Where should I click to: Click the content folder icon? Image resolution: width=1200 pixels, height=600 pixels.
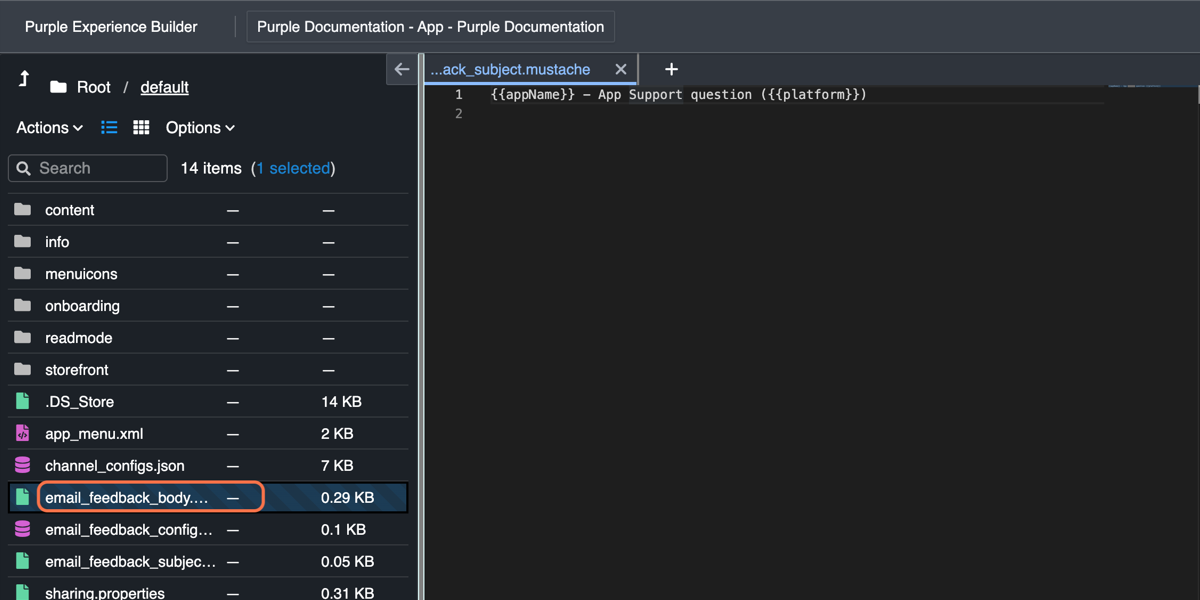(x=22, y=210)
